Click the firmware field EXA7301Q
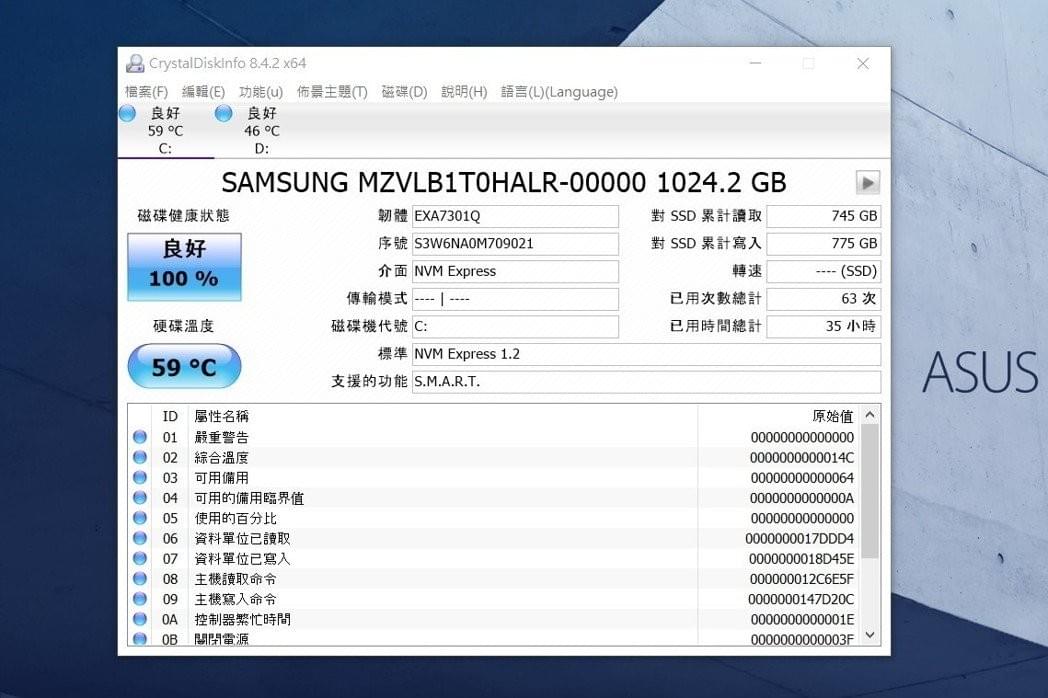Image resolution: width=1048 pixels, height=698 pixels. [x=515, y=216]
